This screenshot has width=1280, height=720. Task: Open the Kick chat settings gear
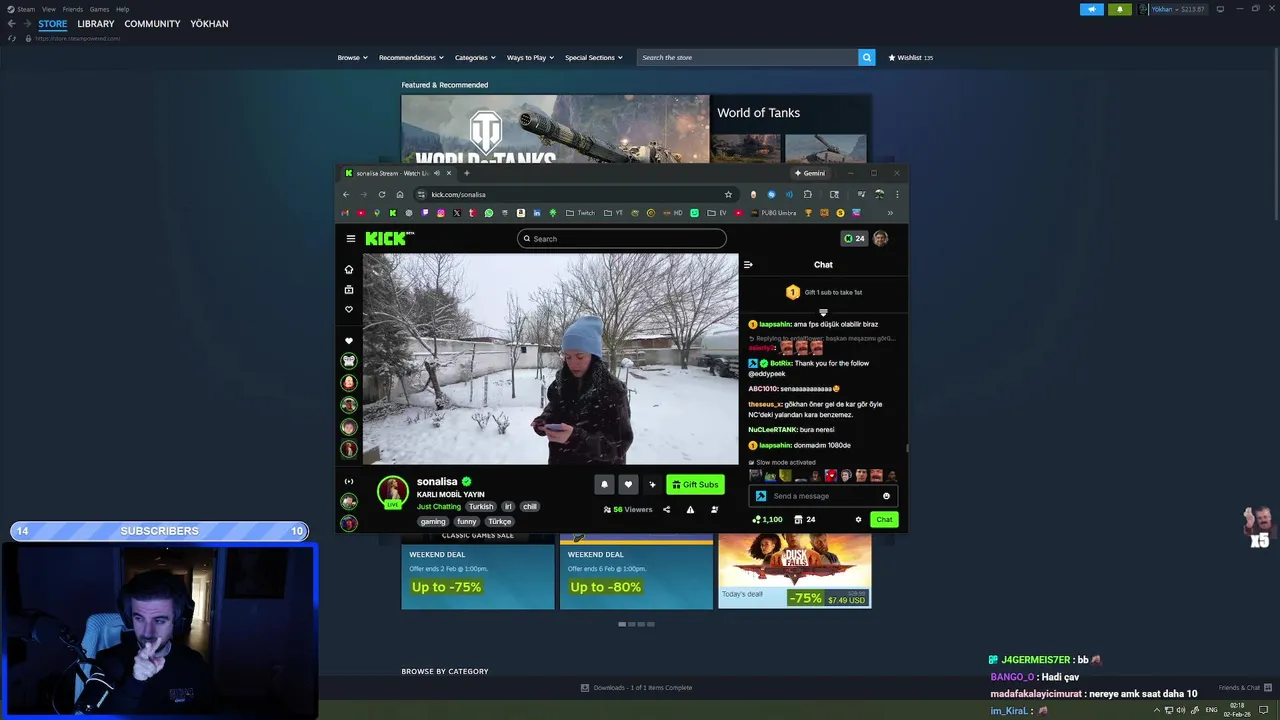[858, 519]
